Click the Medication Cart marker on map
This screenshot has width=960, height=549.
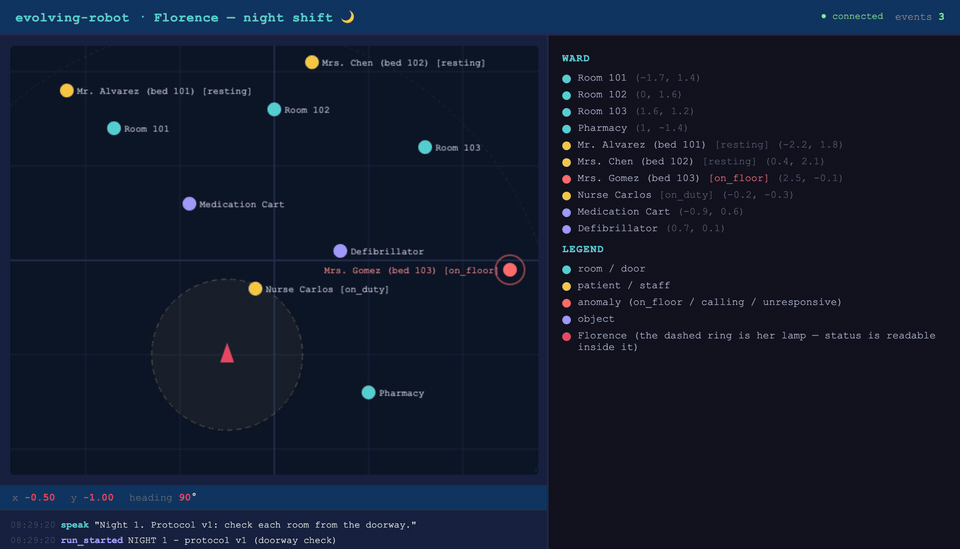189,204
